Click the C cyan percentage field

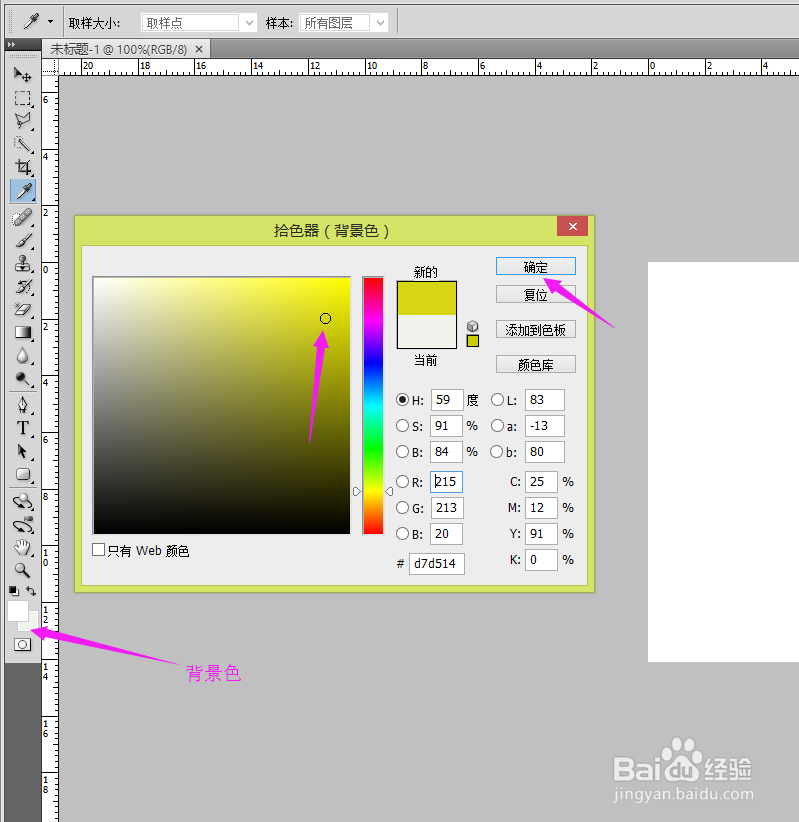[541, 482]
